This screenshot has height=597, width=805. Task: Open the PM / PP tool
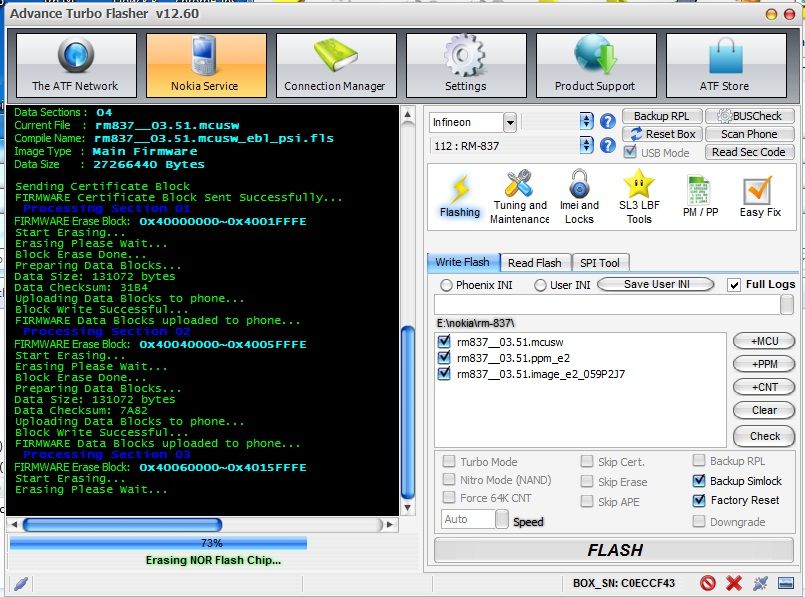[x=700, y=196]
